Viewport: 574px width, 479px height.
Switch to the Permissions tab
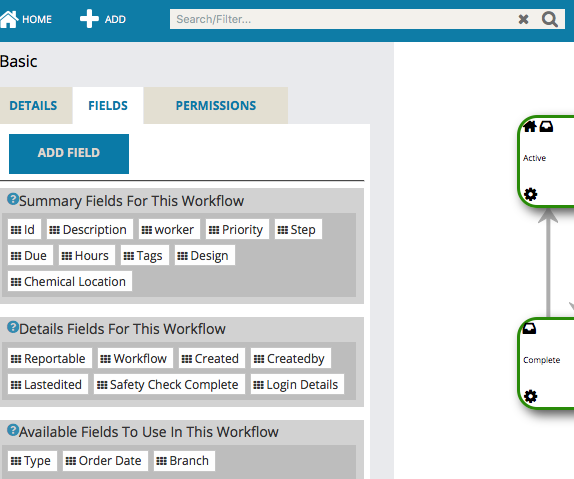(216, 106)
